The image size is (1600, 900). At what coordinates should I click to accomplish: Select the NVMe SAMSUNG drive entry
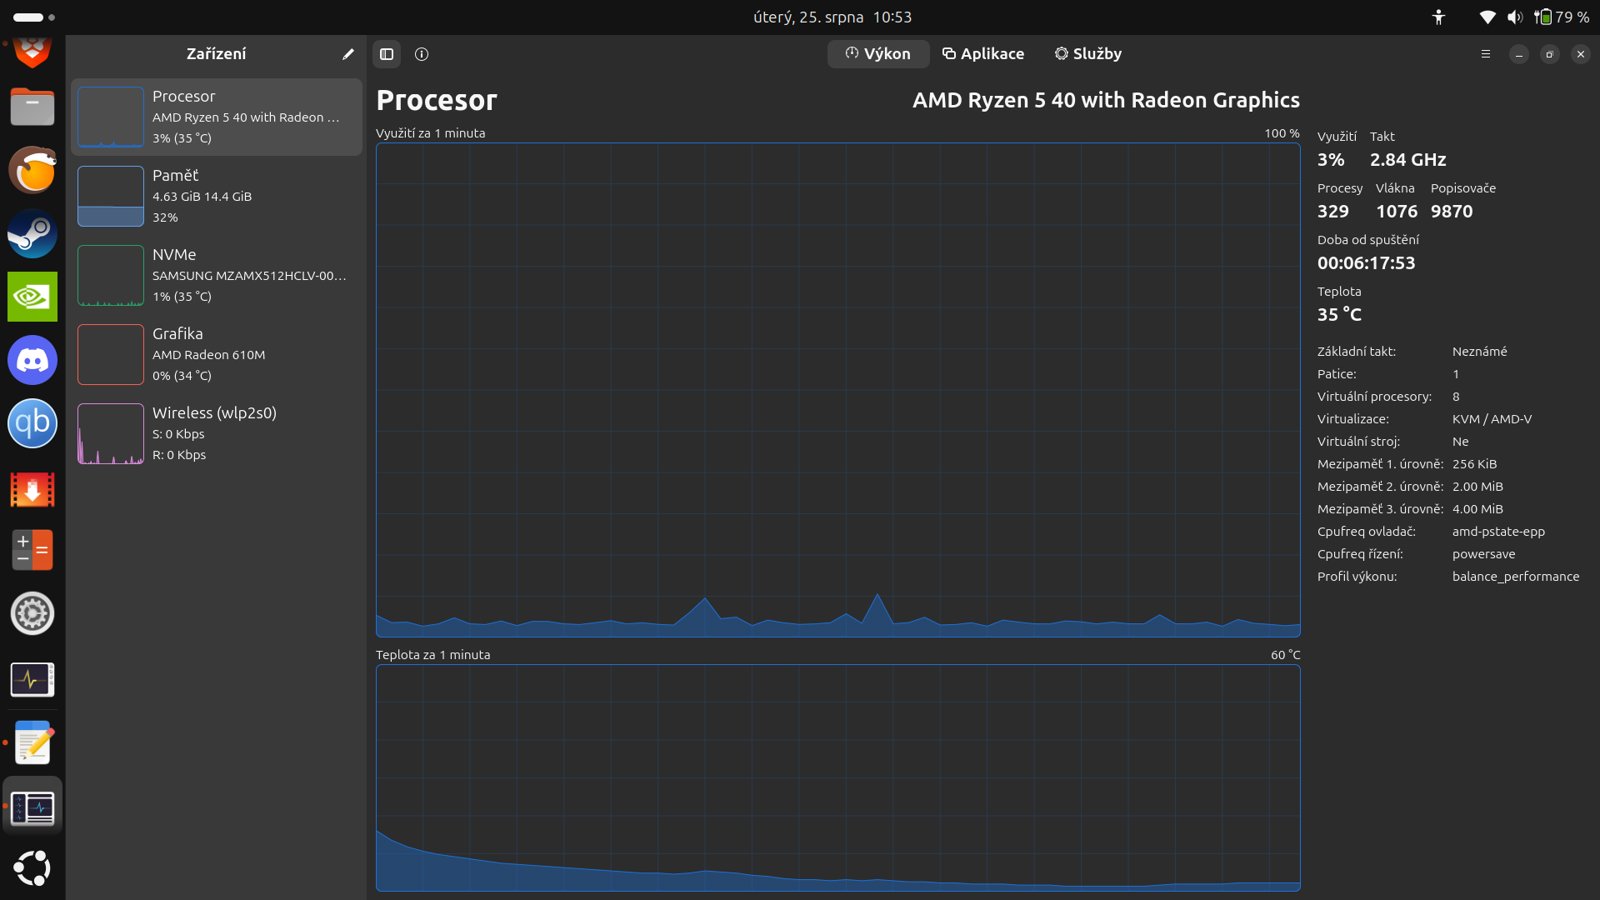[217, 275]
